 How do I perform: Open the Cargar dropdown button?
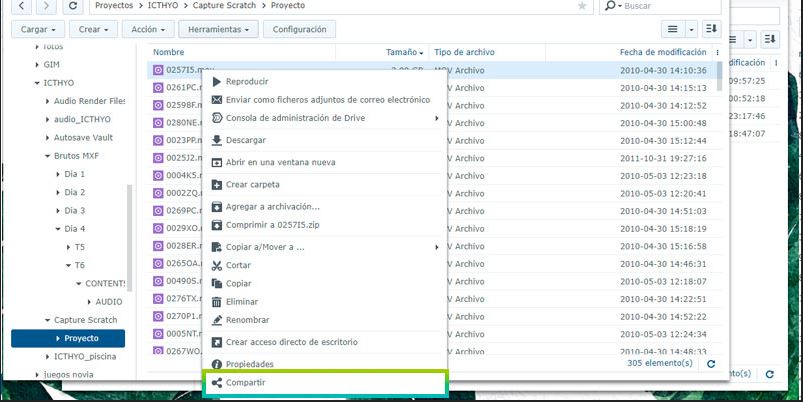[x=38, y=29]
